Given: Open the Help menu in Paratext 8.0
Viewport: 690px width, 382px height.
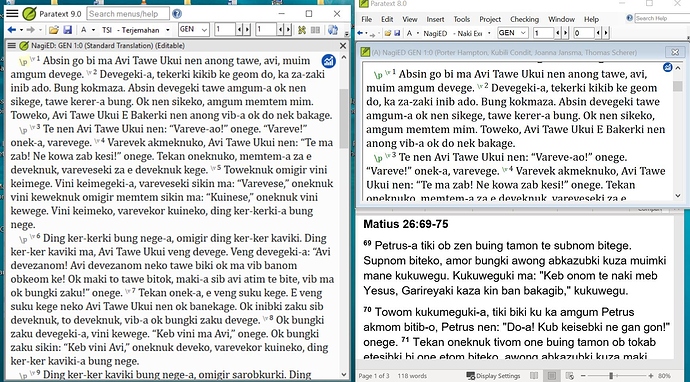Looking at the screenshot, I should pyautogui.click(x=591, y=19).
